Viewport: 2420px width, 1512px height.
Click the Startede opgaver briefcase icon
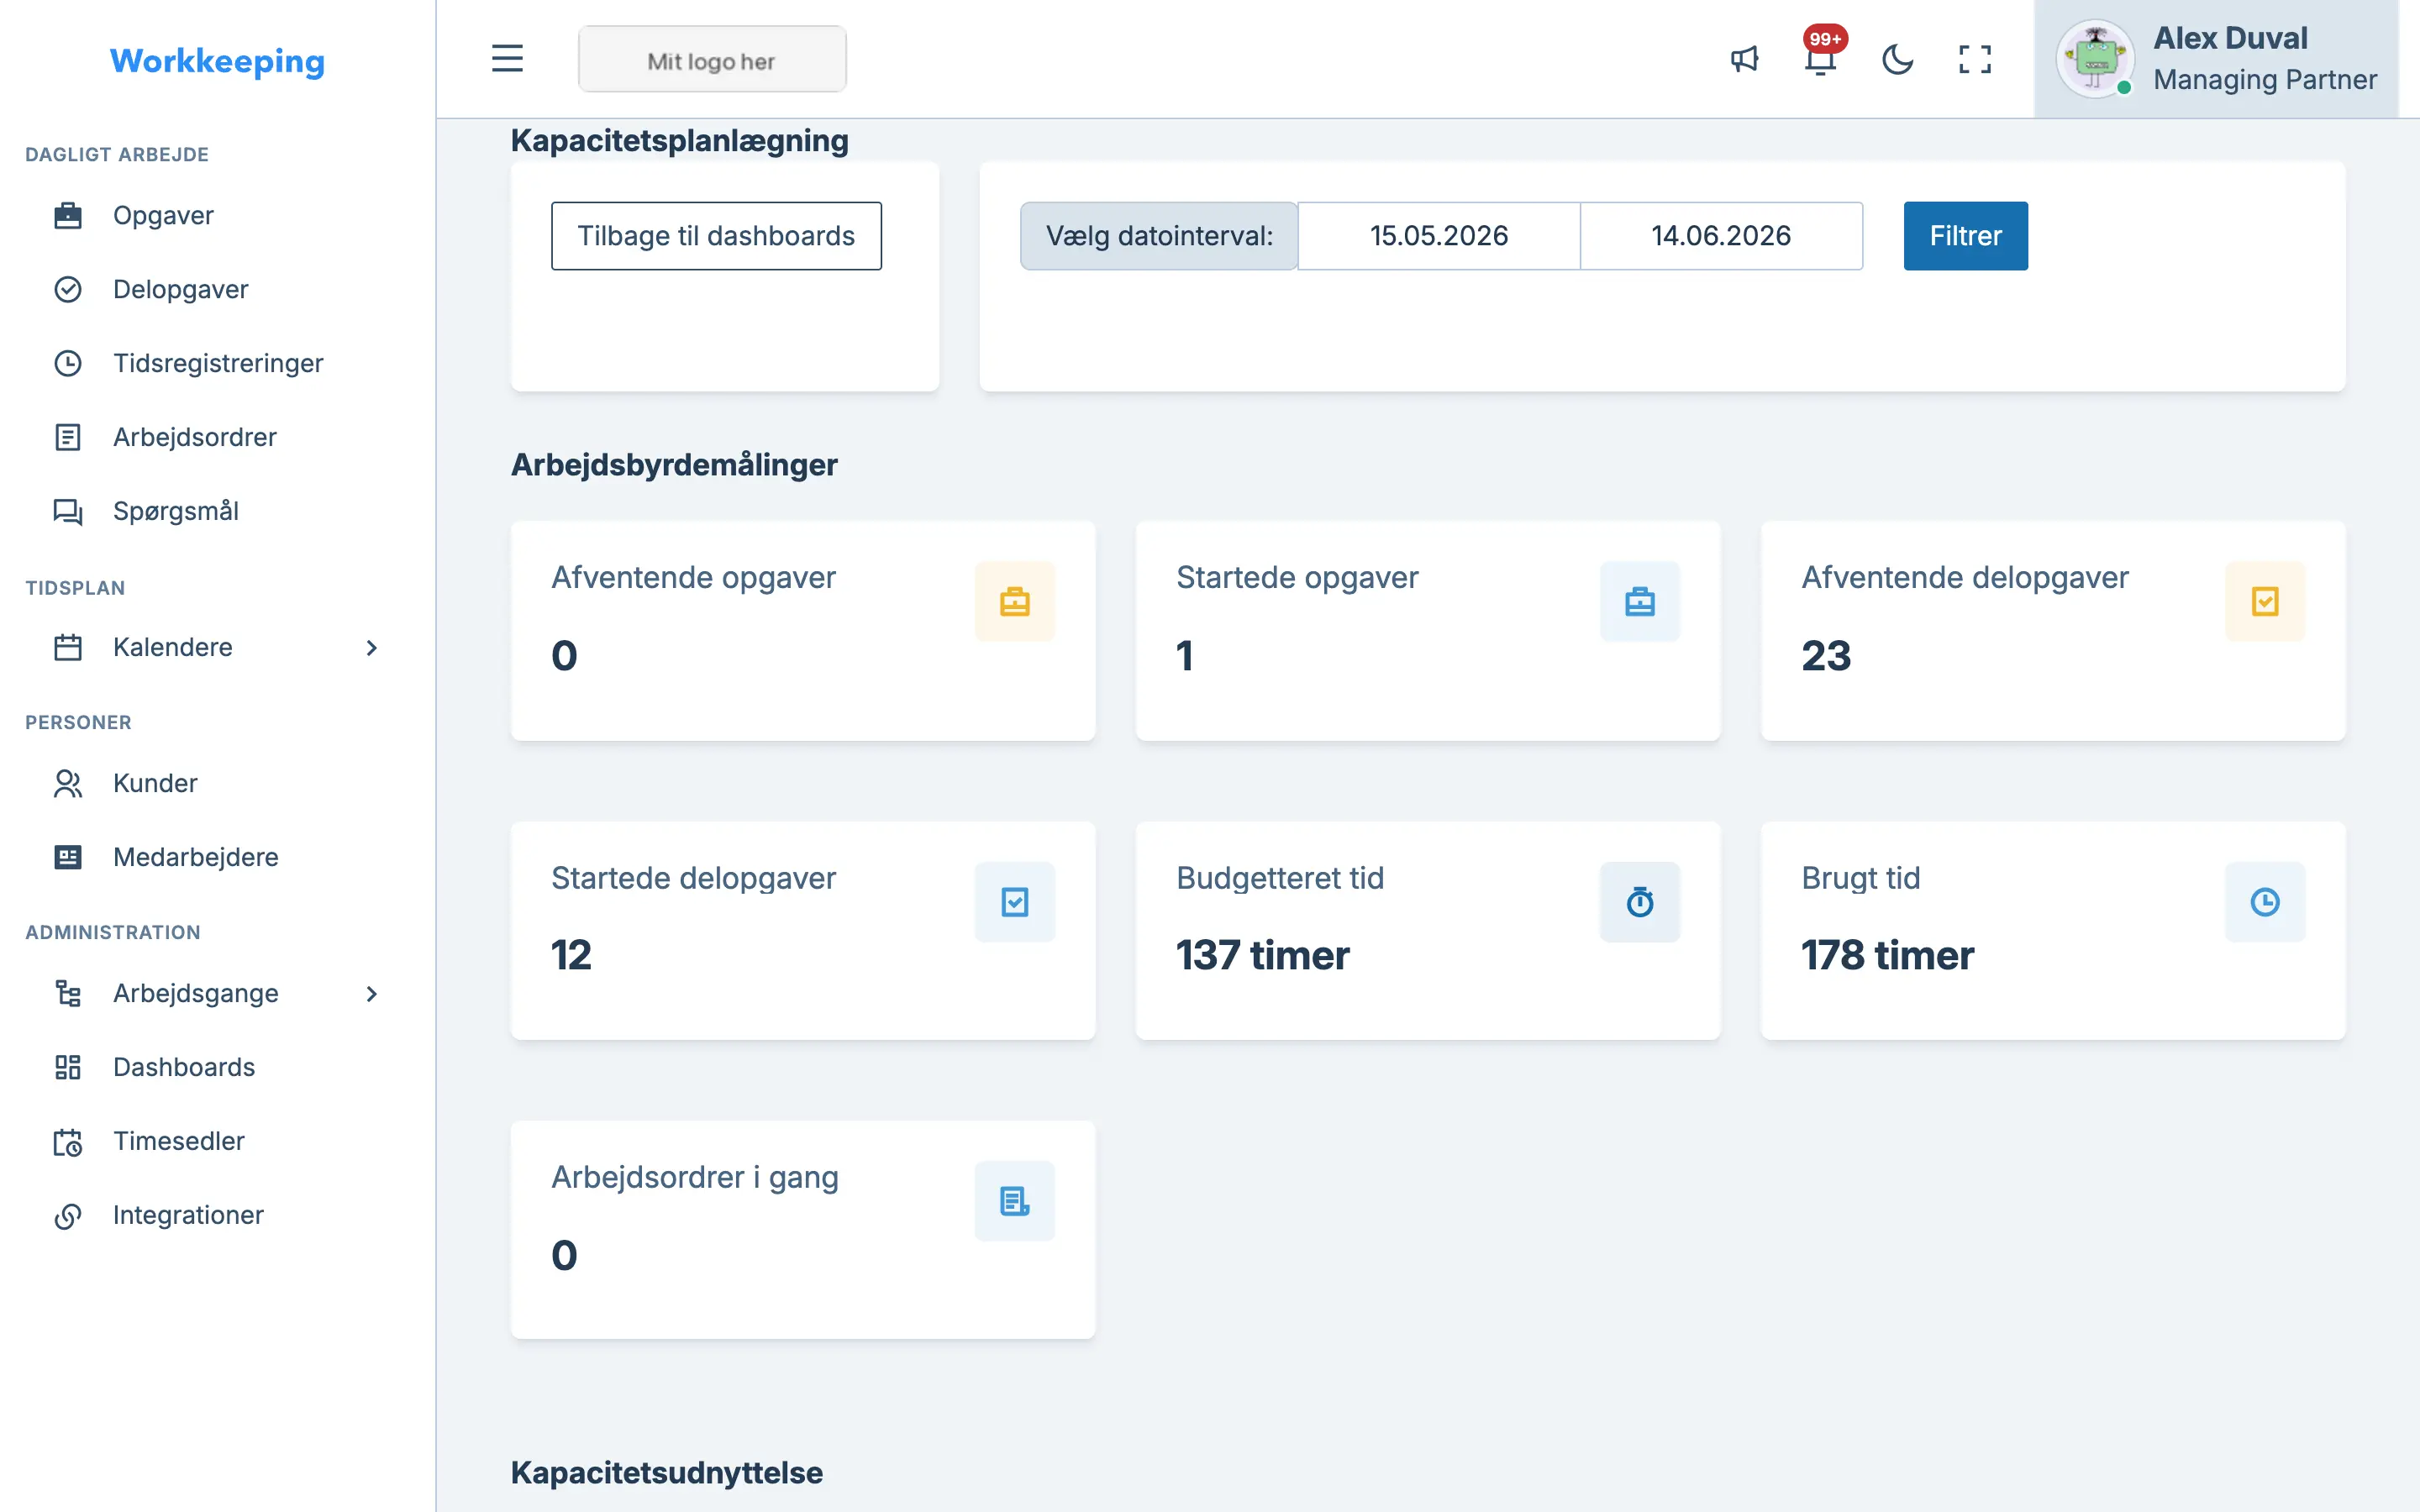[1640, 601]
